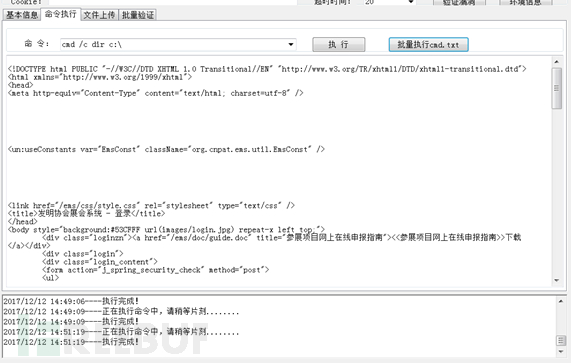Click the last log line 14:51:19 执行完成
Screen dimensions: 571x363
point(71,342)
